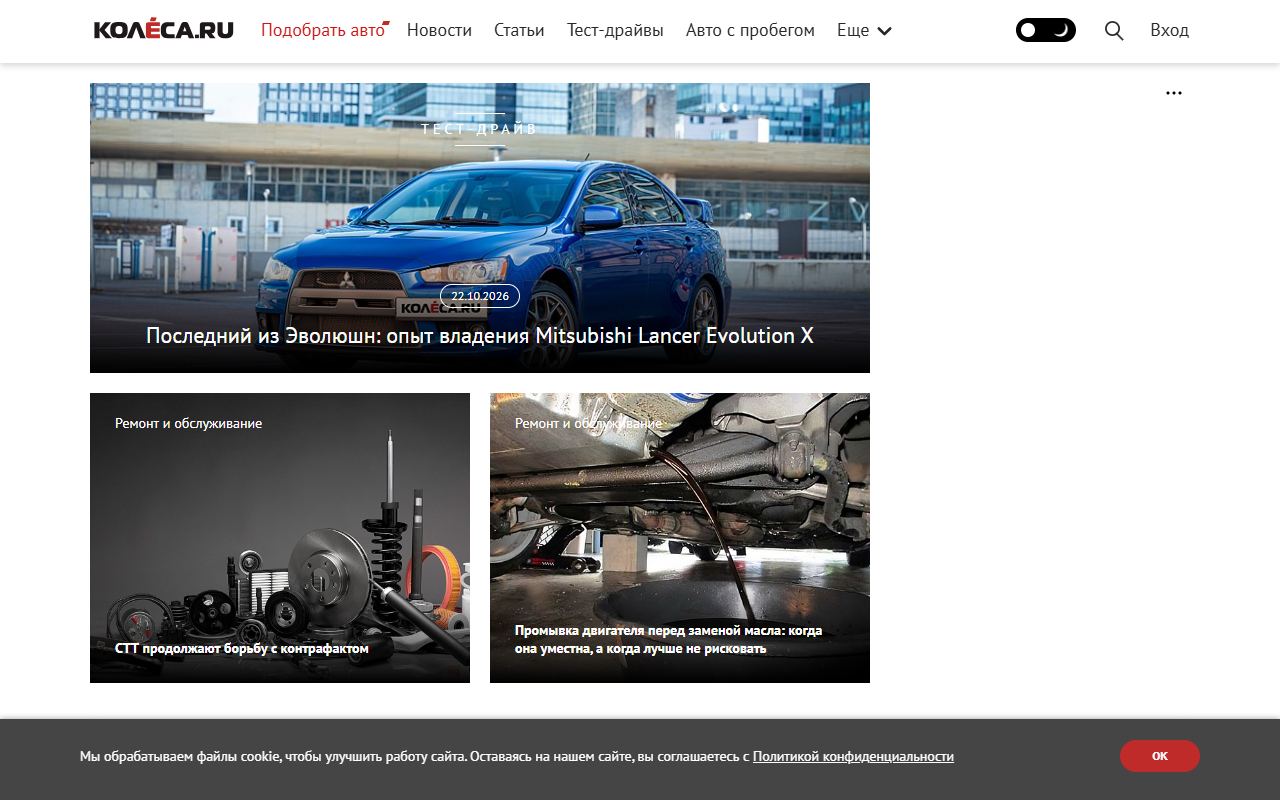Click the Колёса.ru logo
Screen dimensions: 1280x800
pyautogui.click(x=164, y=30)
